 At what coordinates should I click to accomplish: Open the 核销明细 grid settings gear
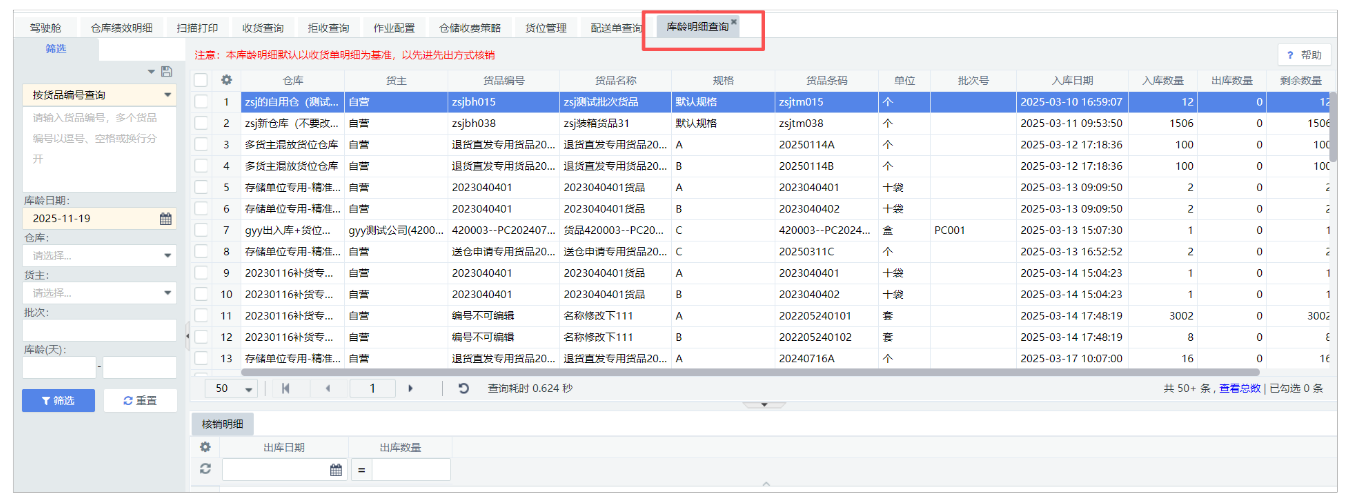coord(205,447)
